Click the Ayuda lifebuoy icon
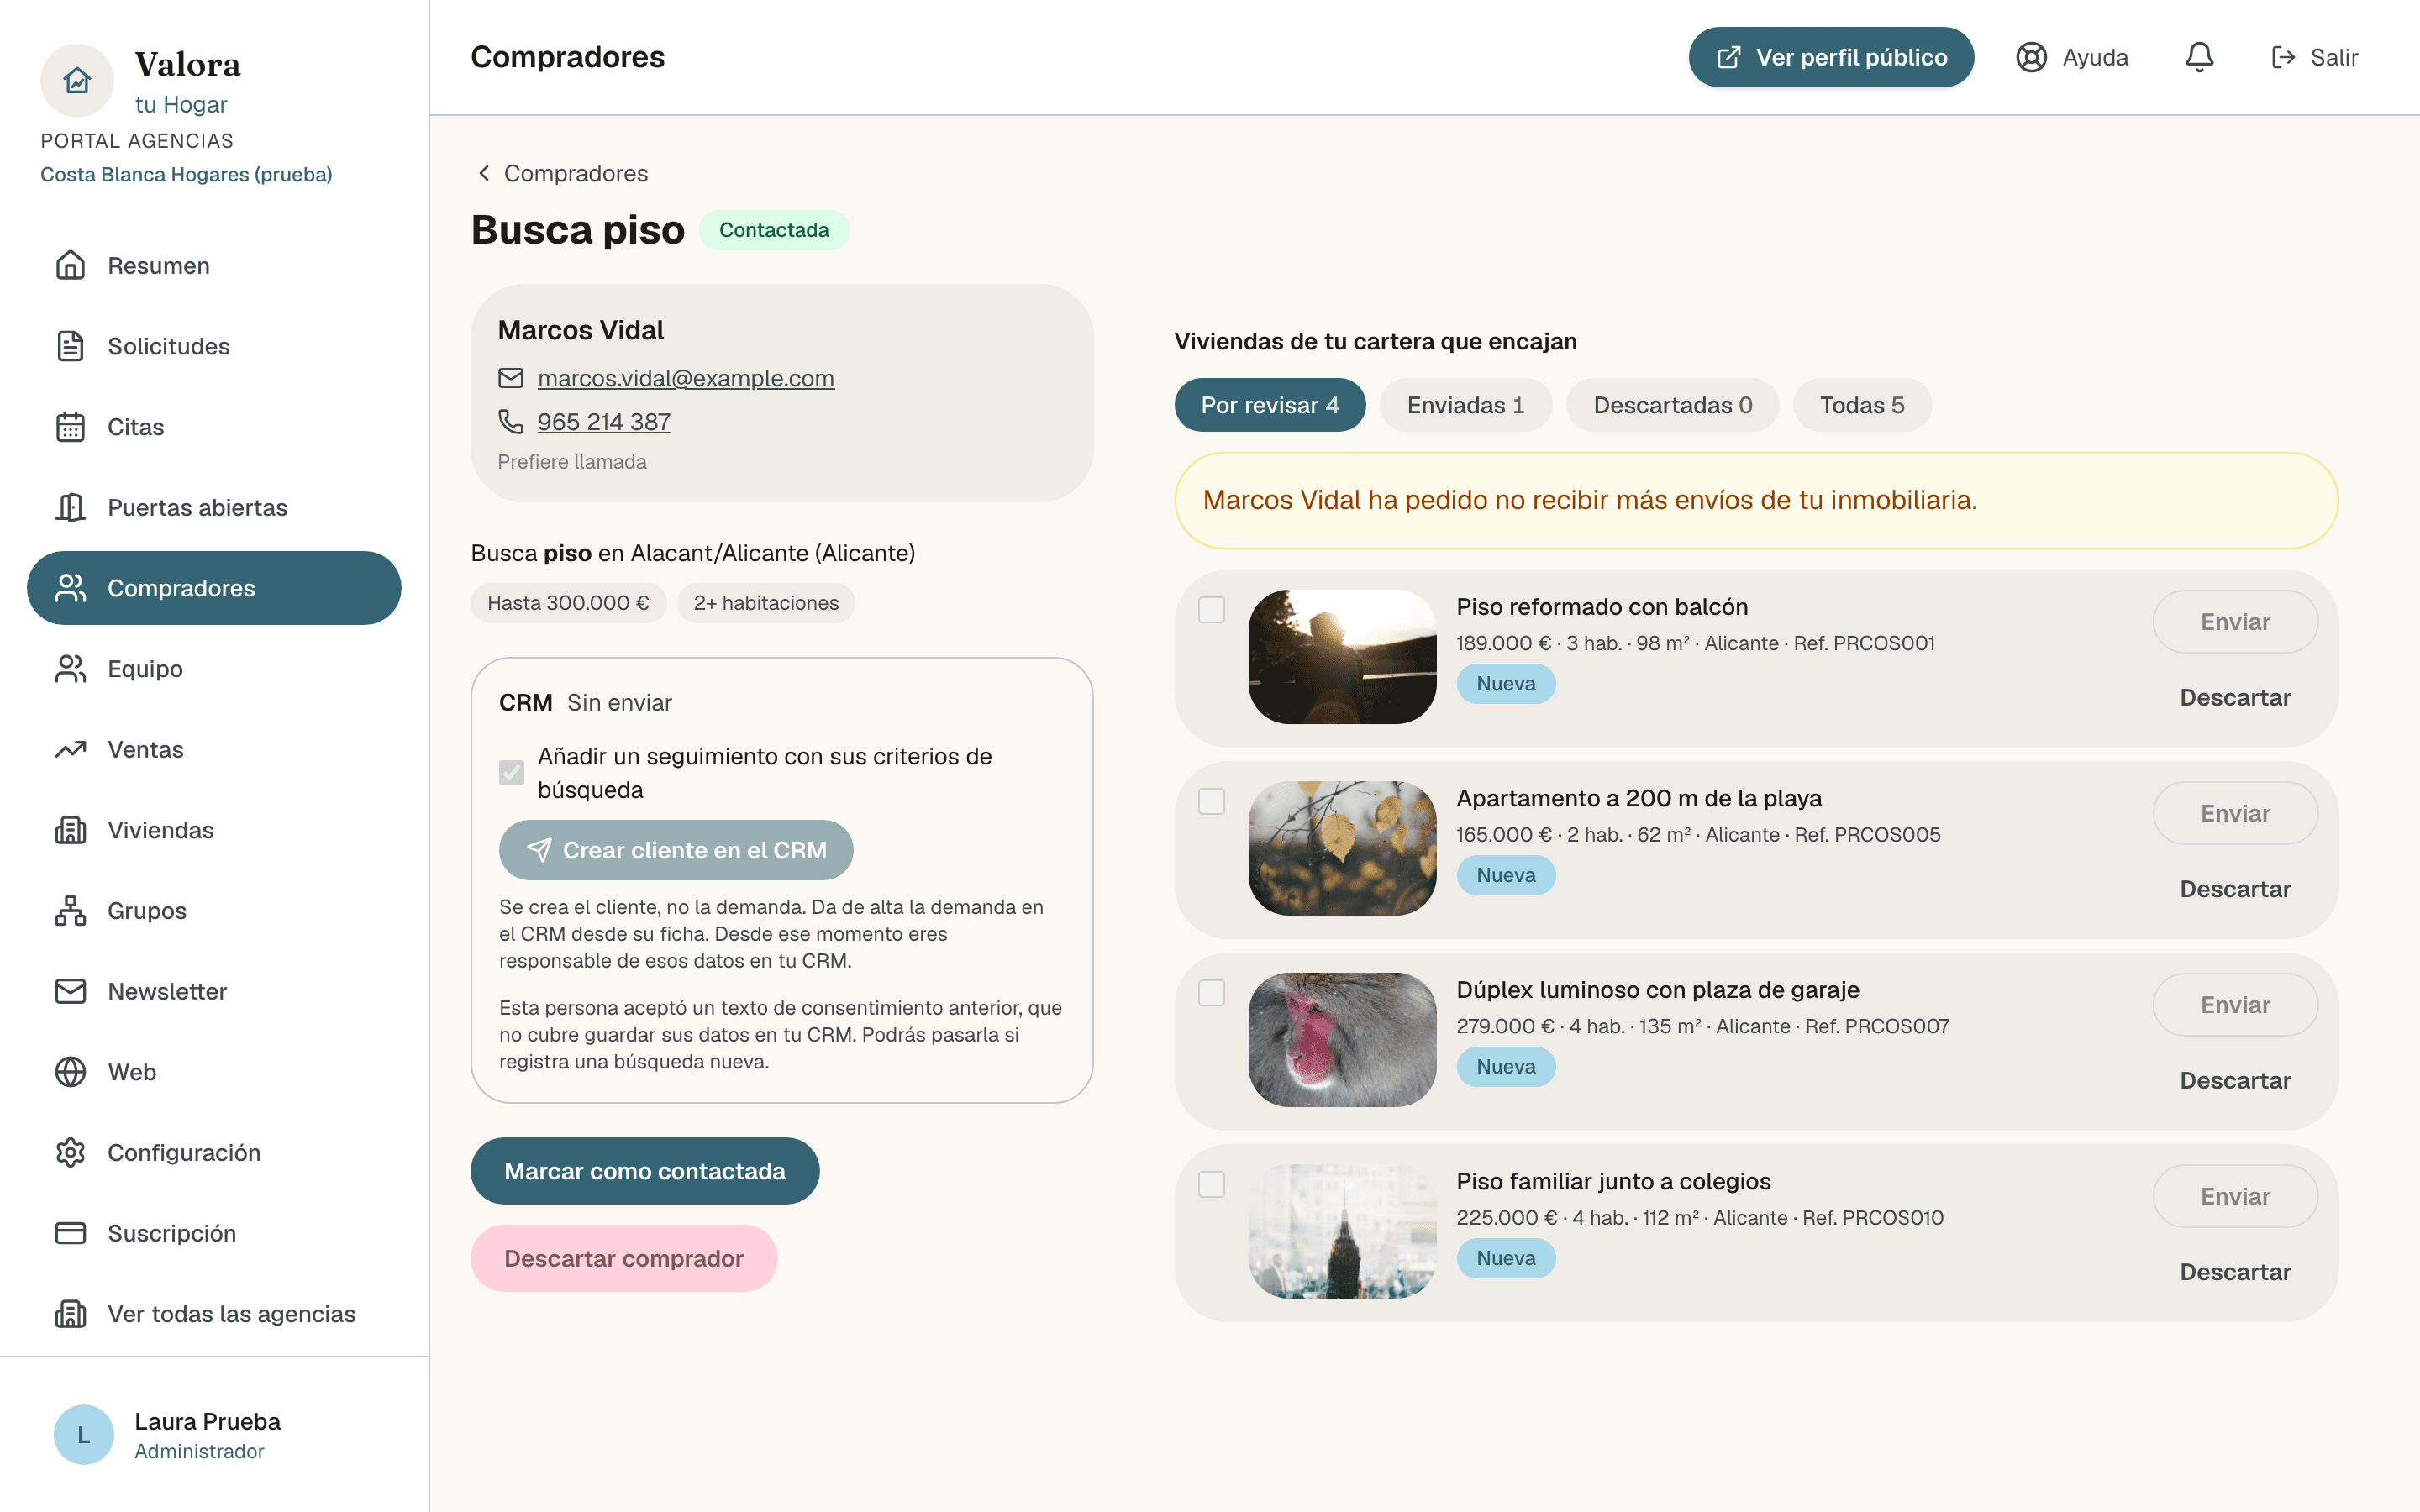Screen dimensions: 2420x1512 click(2031, 57)
